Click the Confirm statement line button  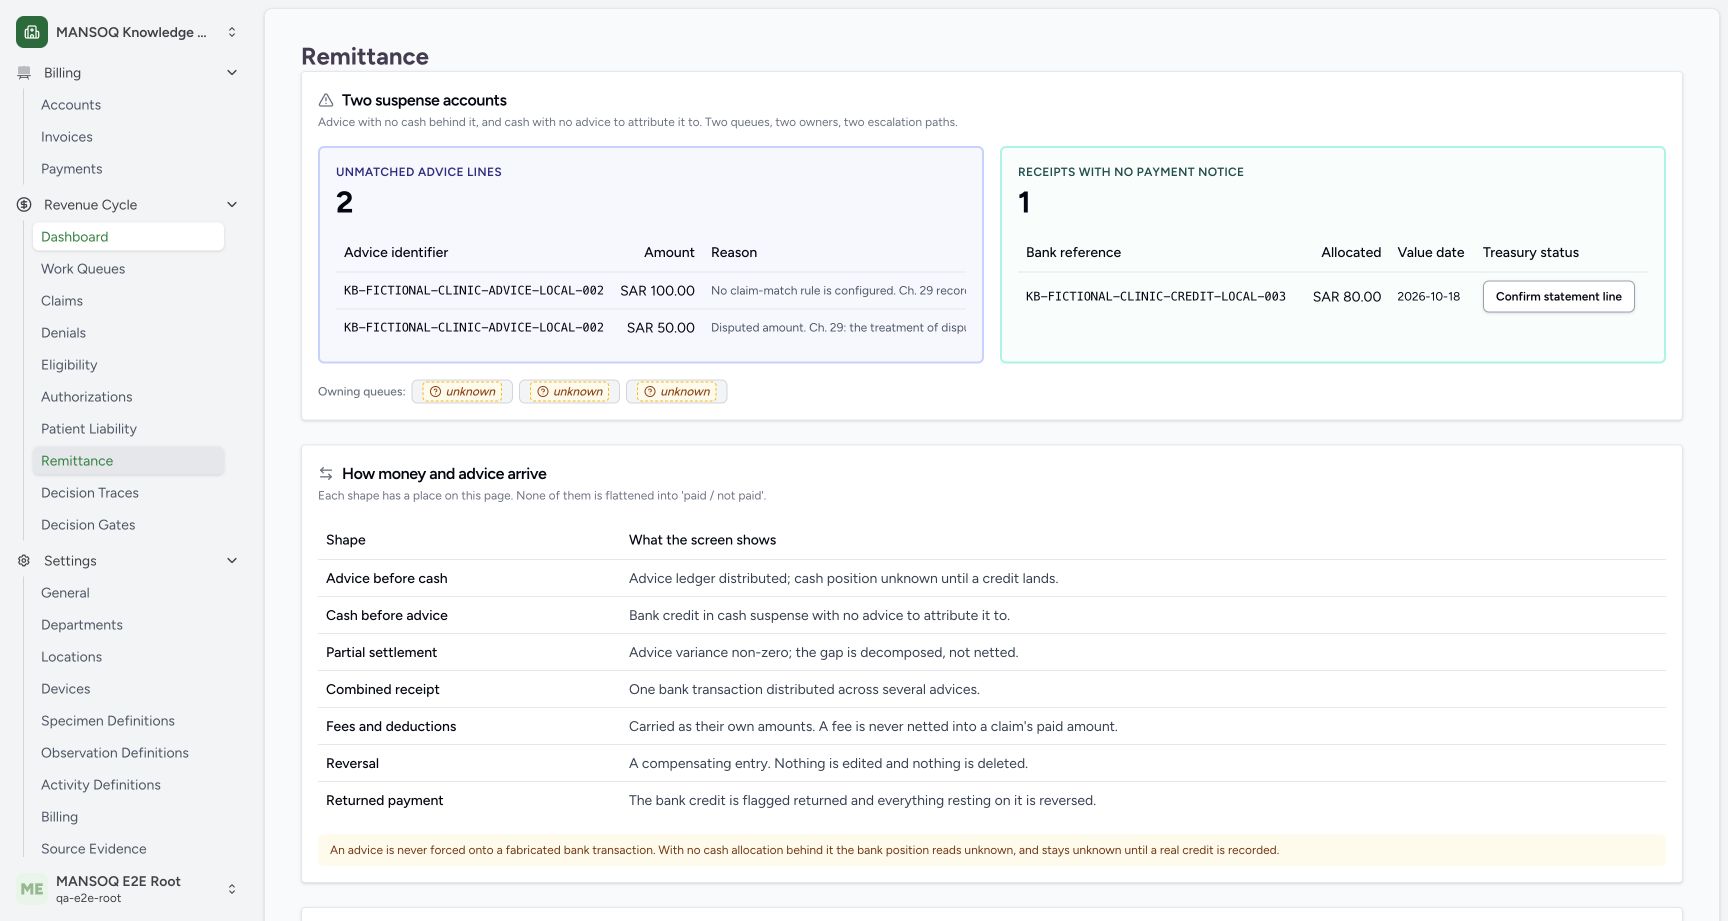(x=1558, y=297)
